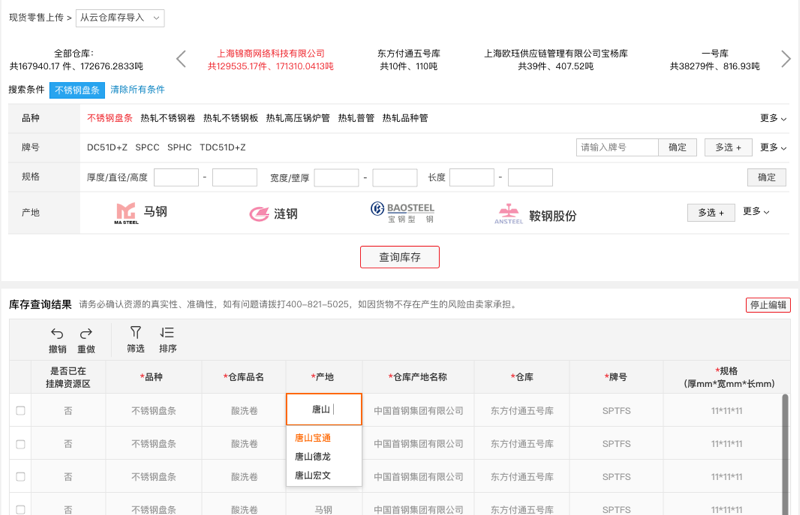Choose 唐山宝通 from the suggestion list

click(x=313, y=438)
